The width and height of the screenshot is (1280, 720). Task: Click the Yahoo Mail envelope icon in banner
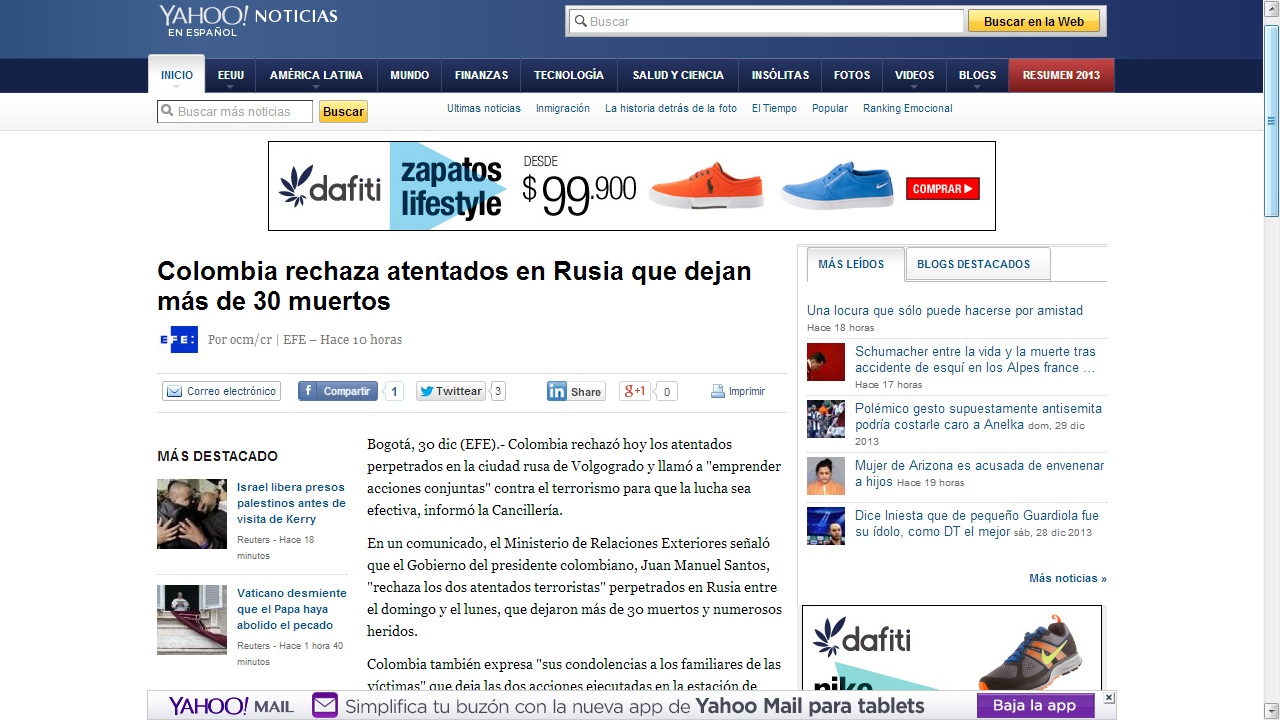[325, 706]
